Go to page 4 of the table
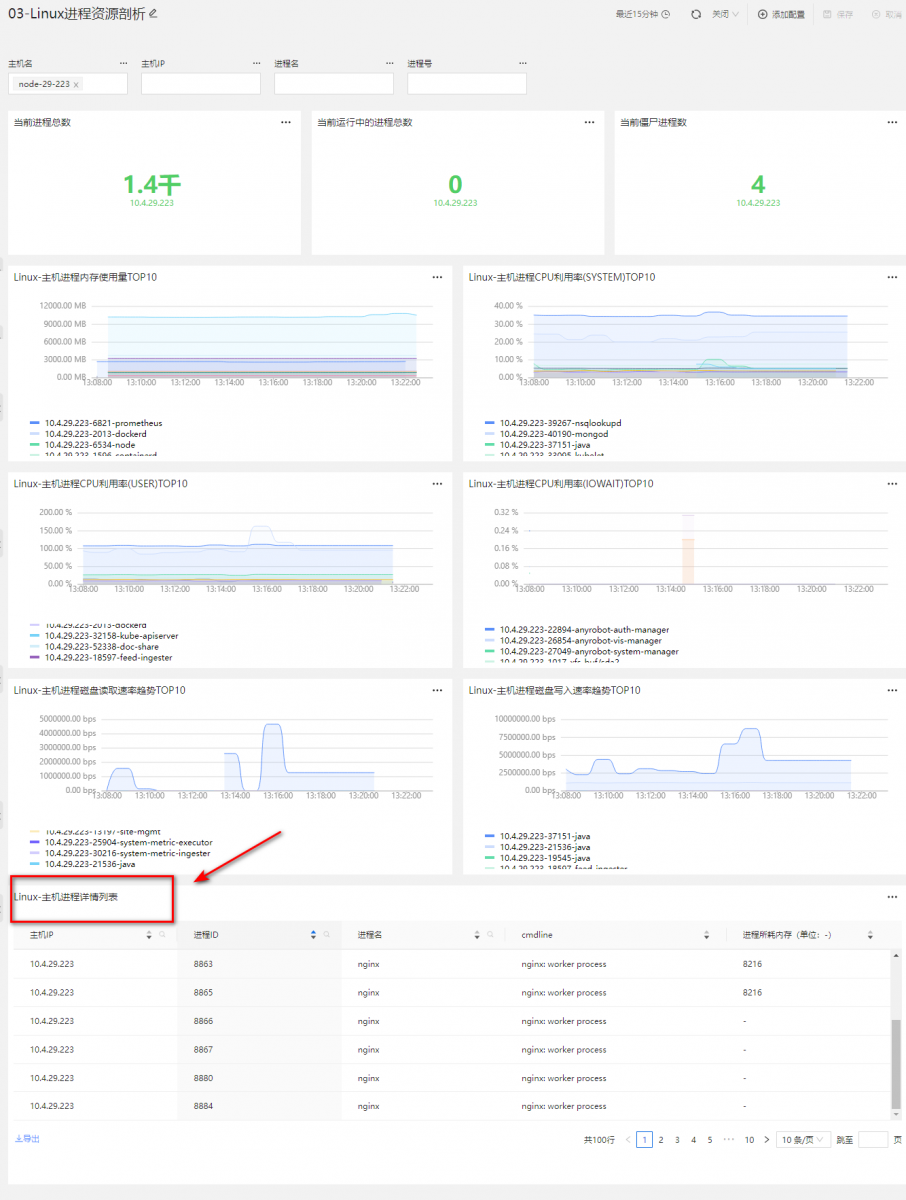The height and width of the screenshot is (1200, 906). [x=694, y=1140]
